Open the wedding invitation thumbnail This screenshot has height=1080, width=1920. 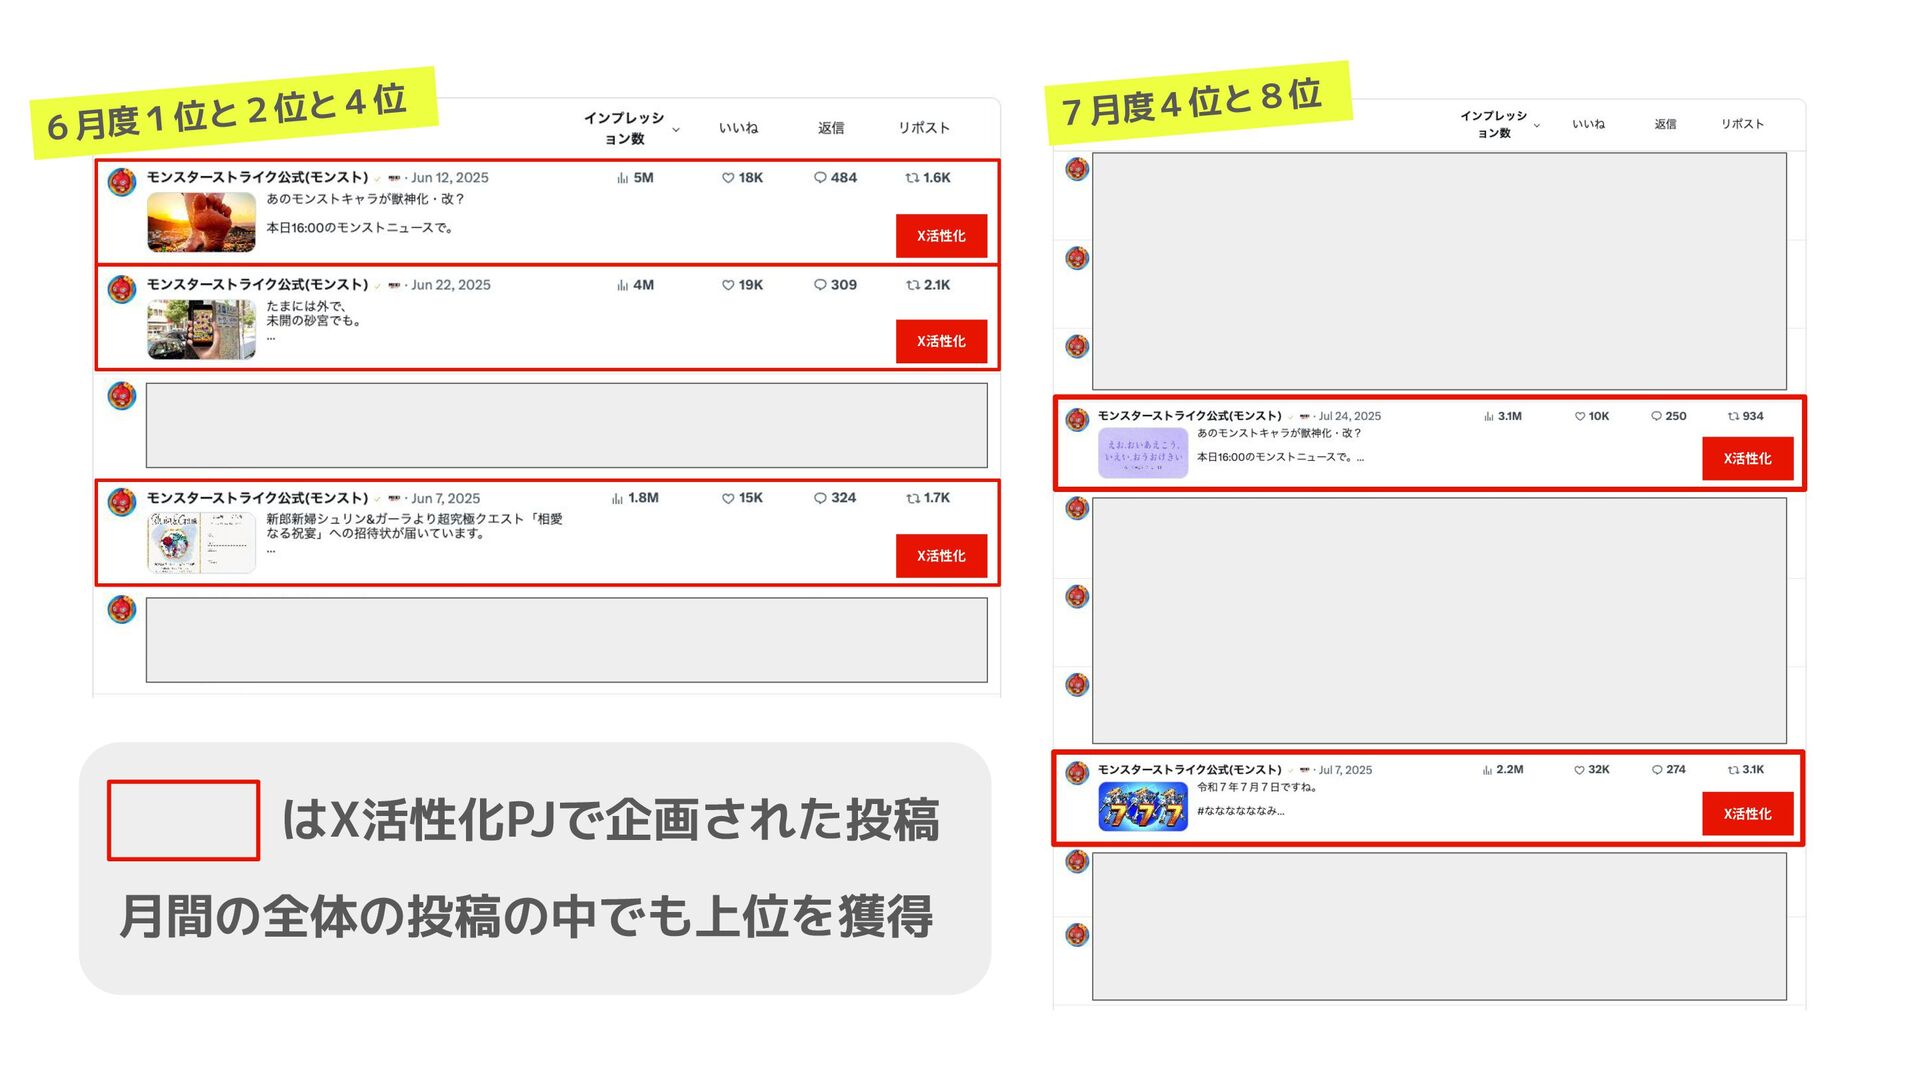coord(201,543)
